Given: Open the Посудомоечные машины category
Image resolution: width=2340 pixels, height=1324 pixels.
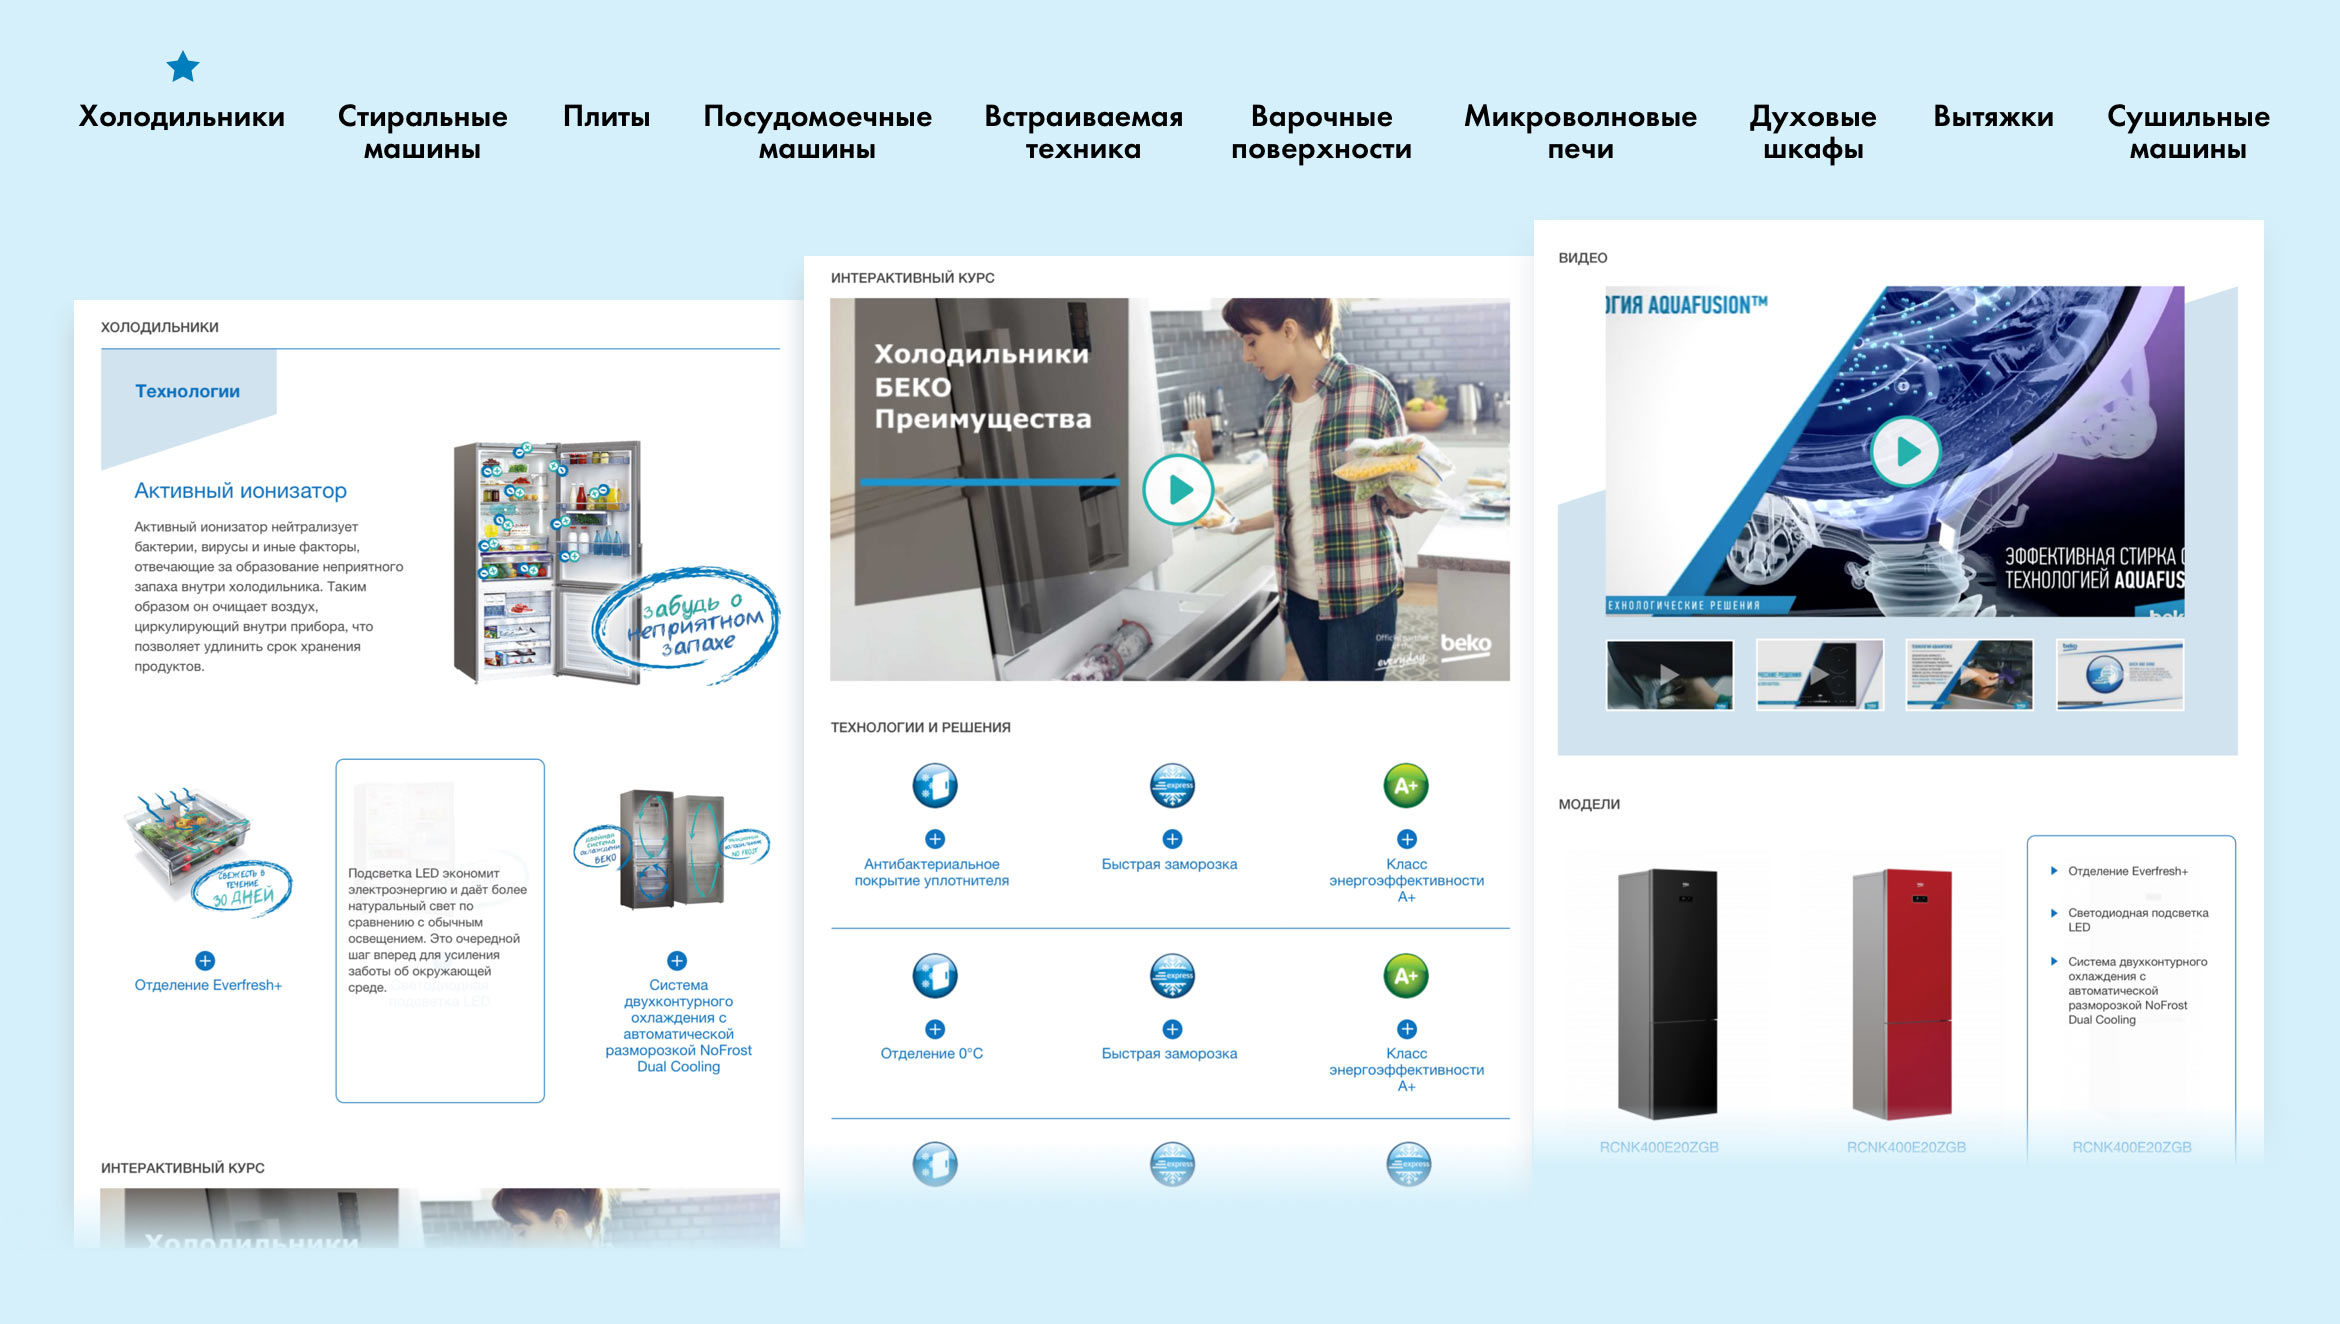Looking at the screenshot, I should click(817, 132).
